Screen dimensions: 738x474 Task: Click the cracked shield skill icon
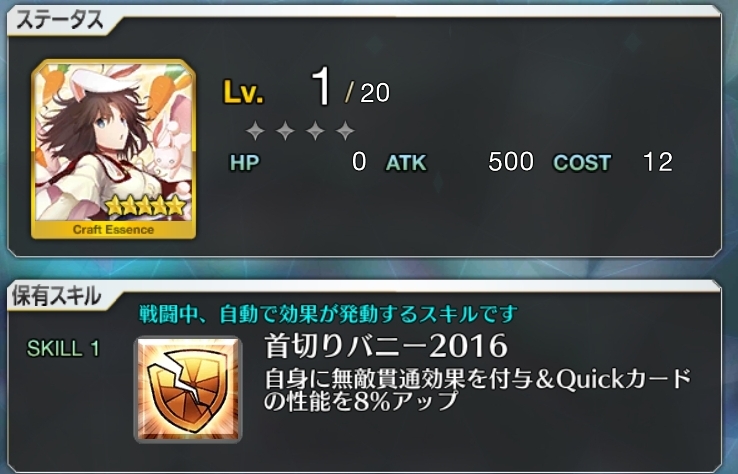pos(188,389)
